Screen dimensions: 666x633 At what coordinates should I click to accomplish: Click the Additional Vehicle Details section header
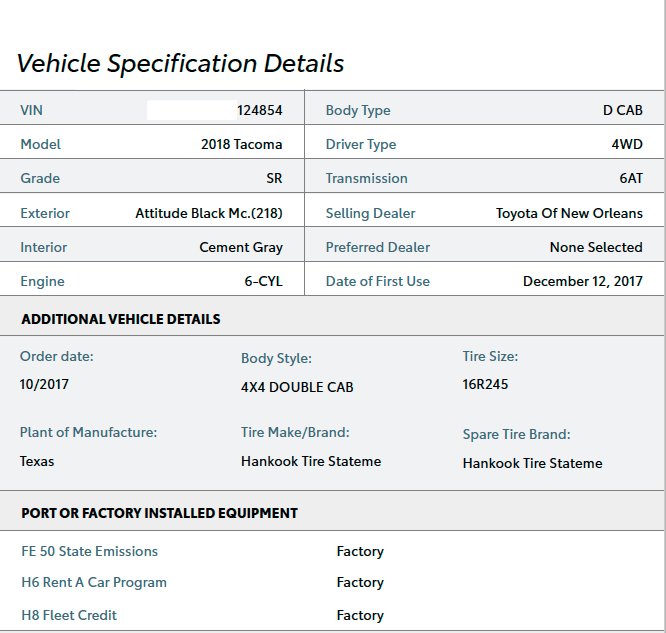121,319
